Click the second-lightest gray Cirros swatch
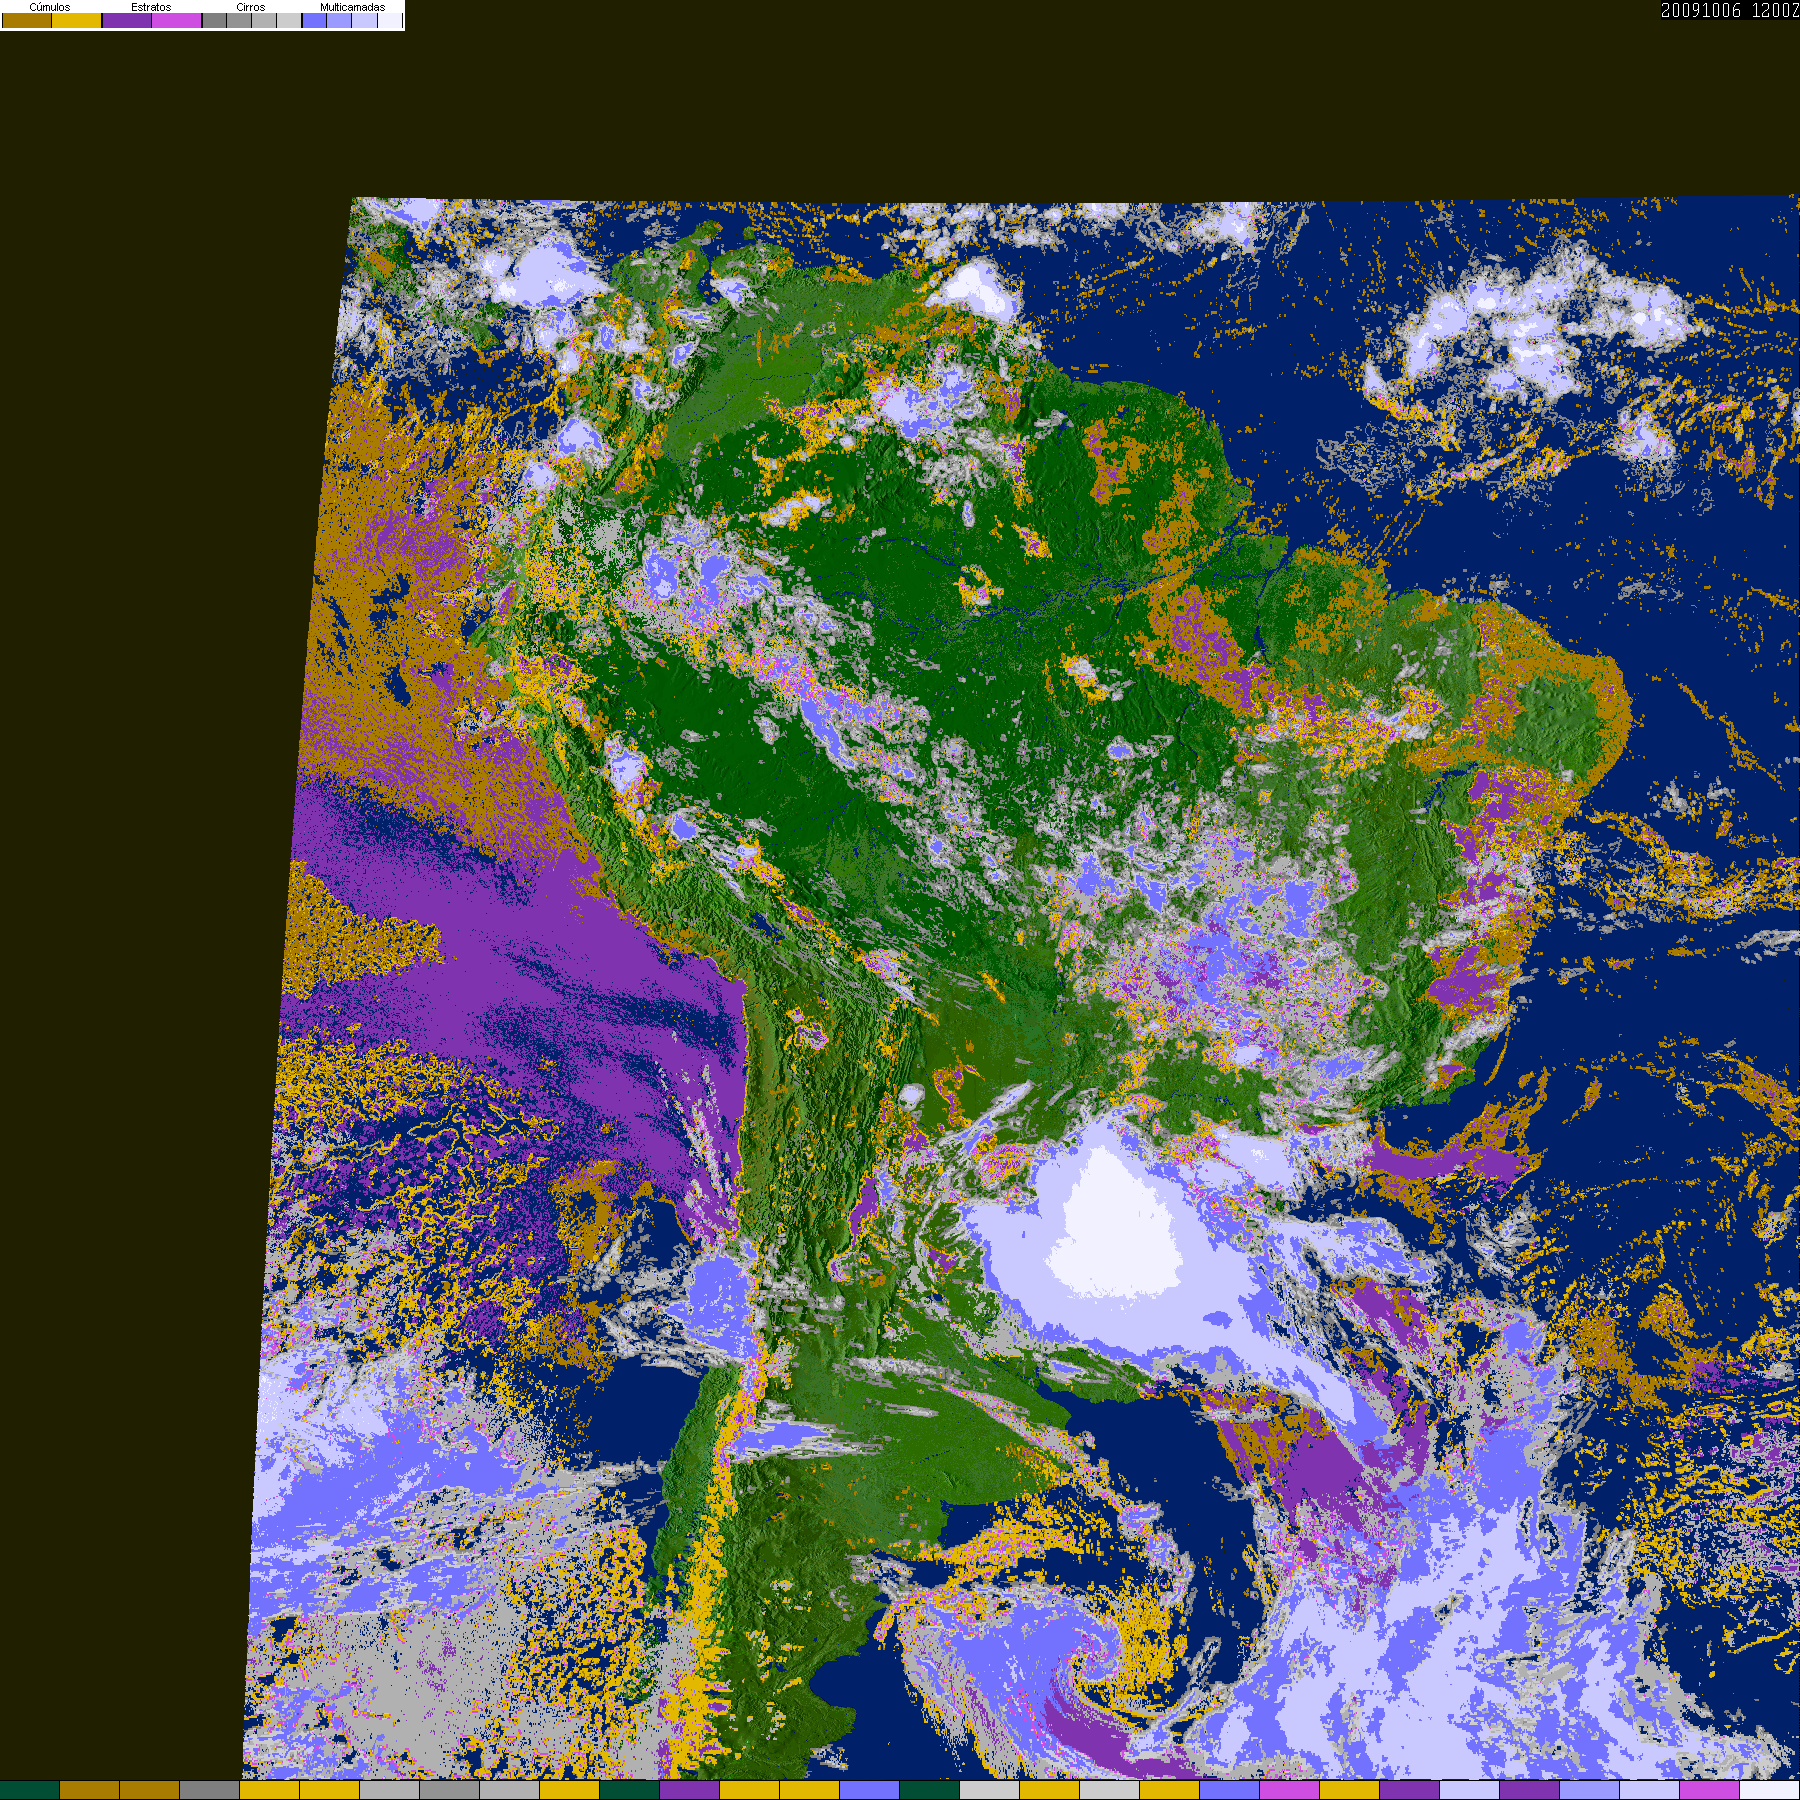The height and width of the screenshot is (1800, 1800). (264, 20)
